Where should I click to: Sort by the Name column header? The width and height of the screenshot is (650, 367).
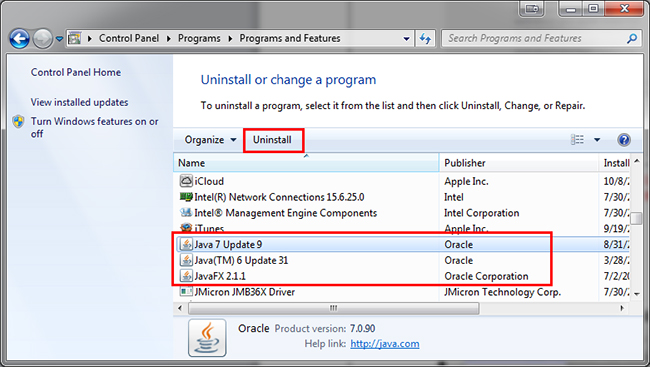pos(306,163)
